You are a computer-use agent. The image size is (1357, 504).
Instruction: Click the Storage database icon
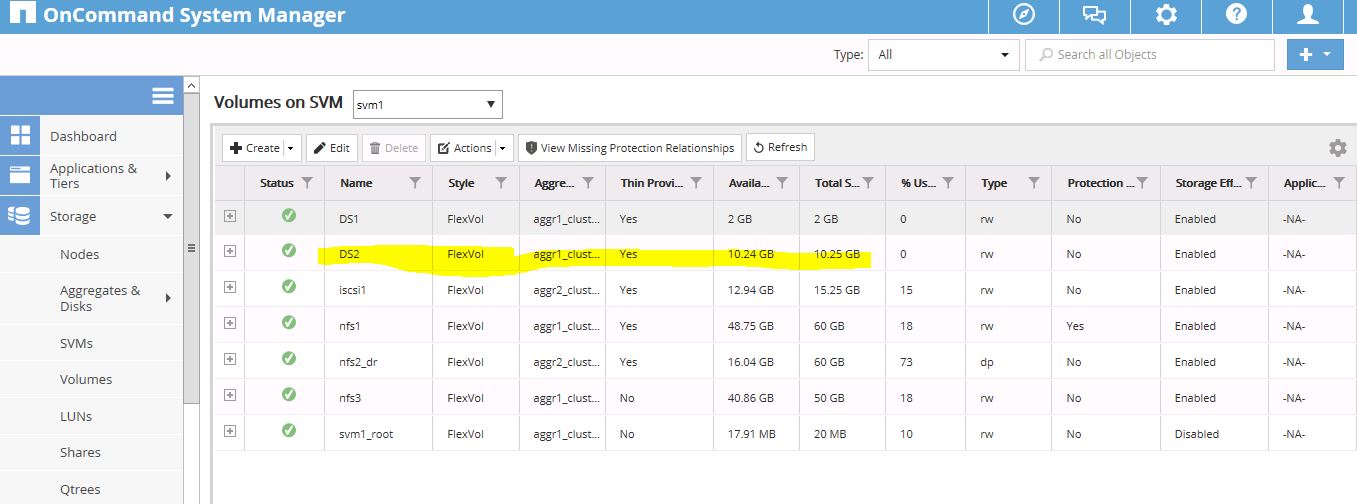[x=20, y=216]
